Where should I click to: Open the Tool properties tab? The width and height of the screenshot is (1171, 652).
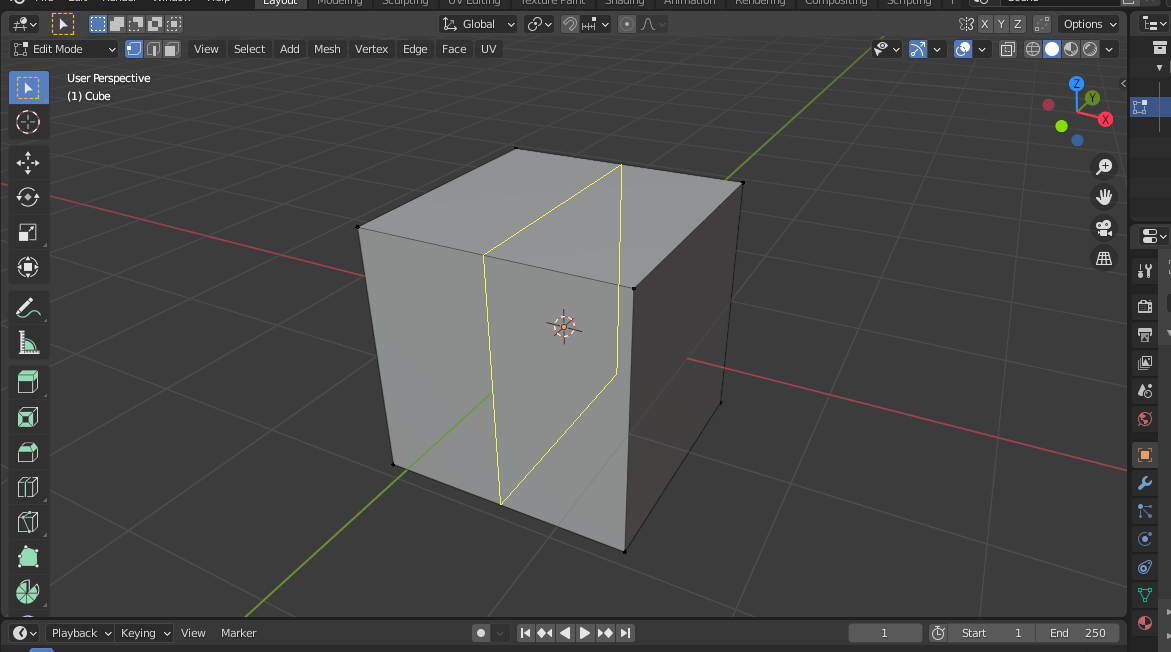(x=1145, y=271)
